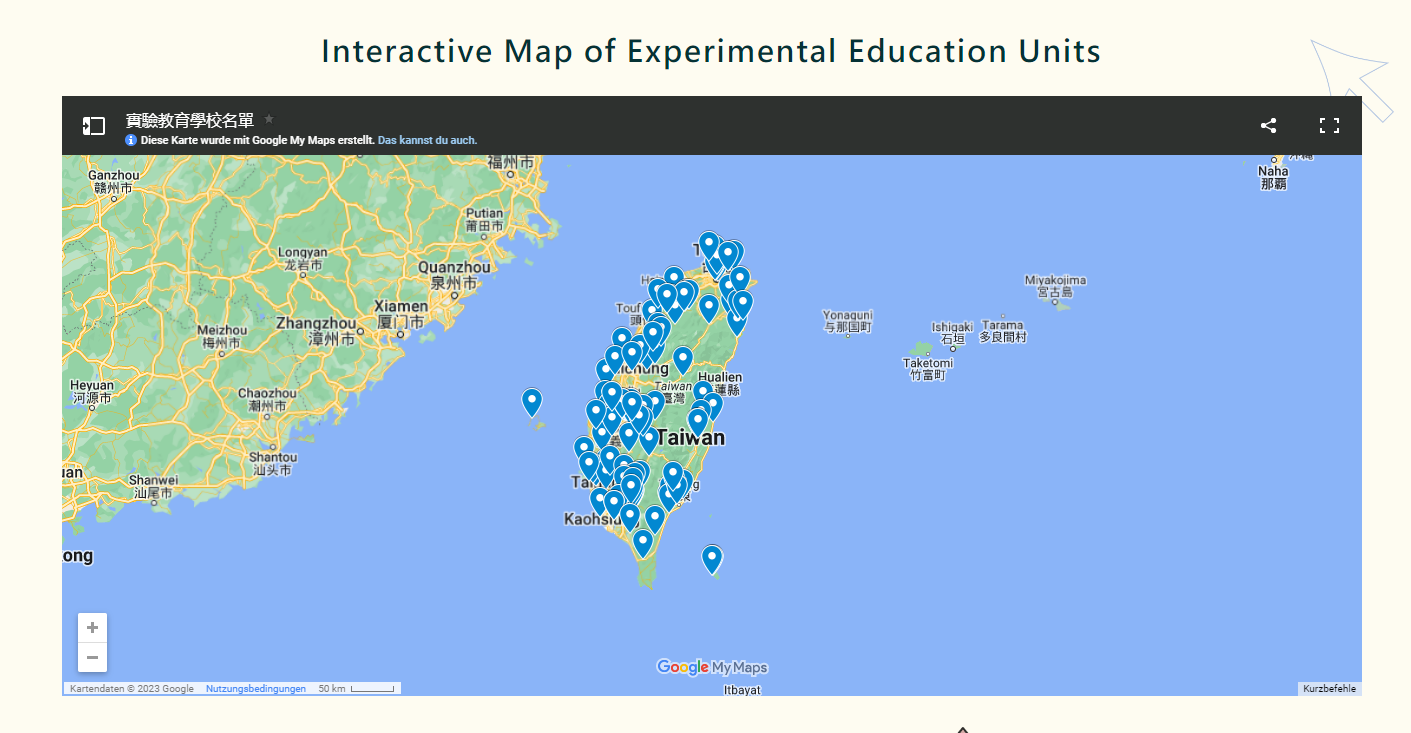Image resolution: width=1411 pixels, height=733 pixels.
Task: Select the marker on the southeast offshore island
Action: click(712, 560)
